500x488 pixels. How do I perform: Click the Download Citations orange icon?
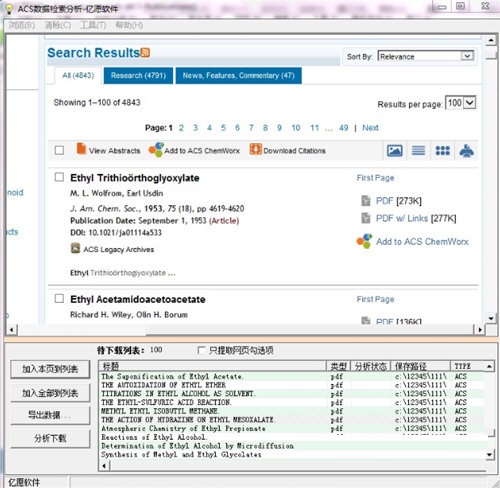pos(255,149)
